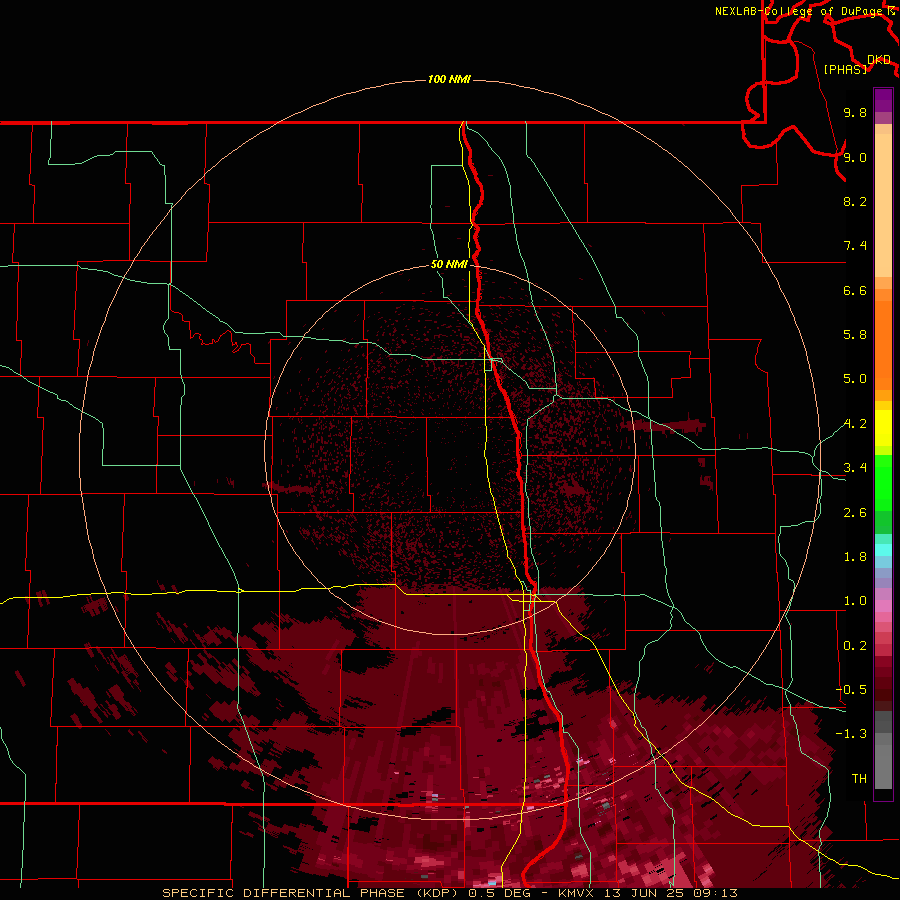Select the 2.6 scale value
Image resolution: width=900 pixels, height=900 pixels.
[x=855, y=513]
